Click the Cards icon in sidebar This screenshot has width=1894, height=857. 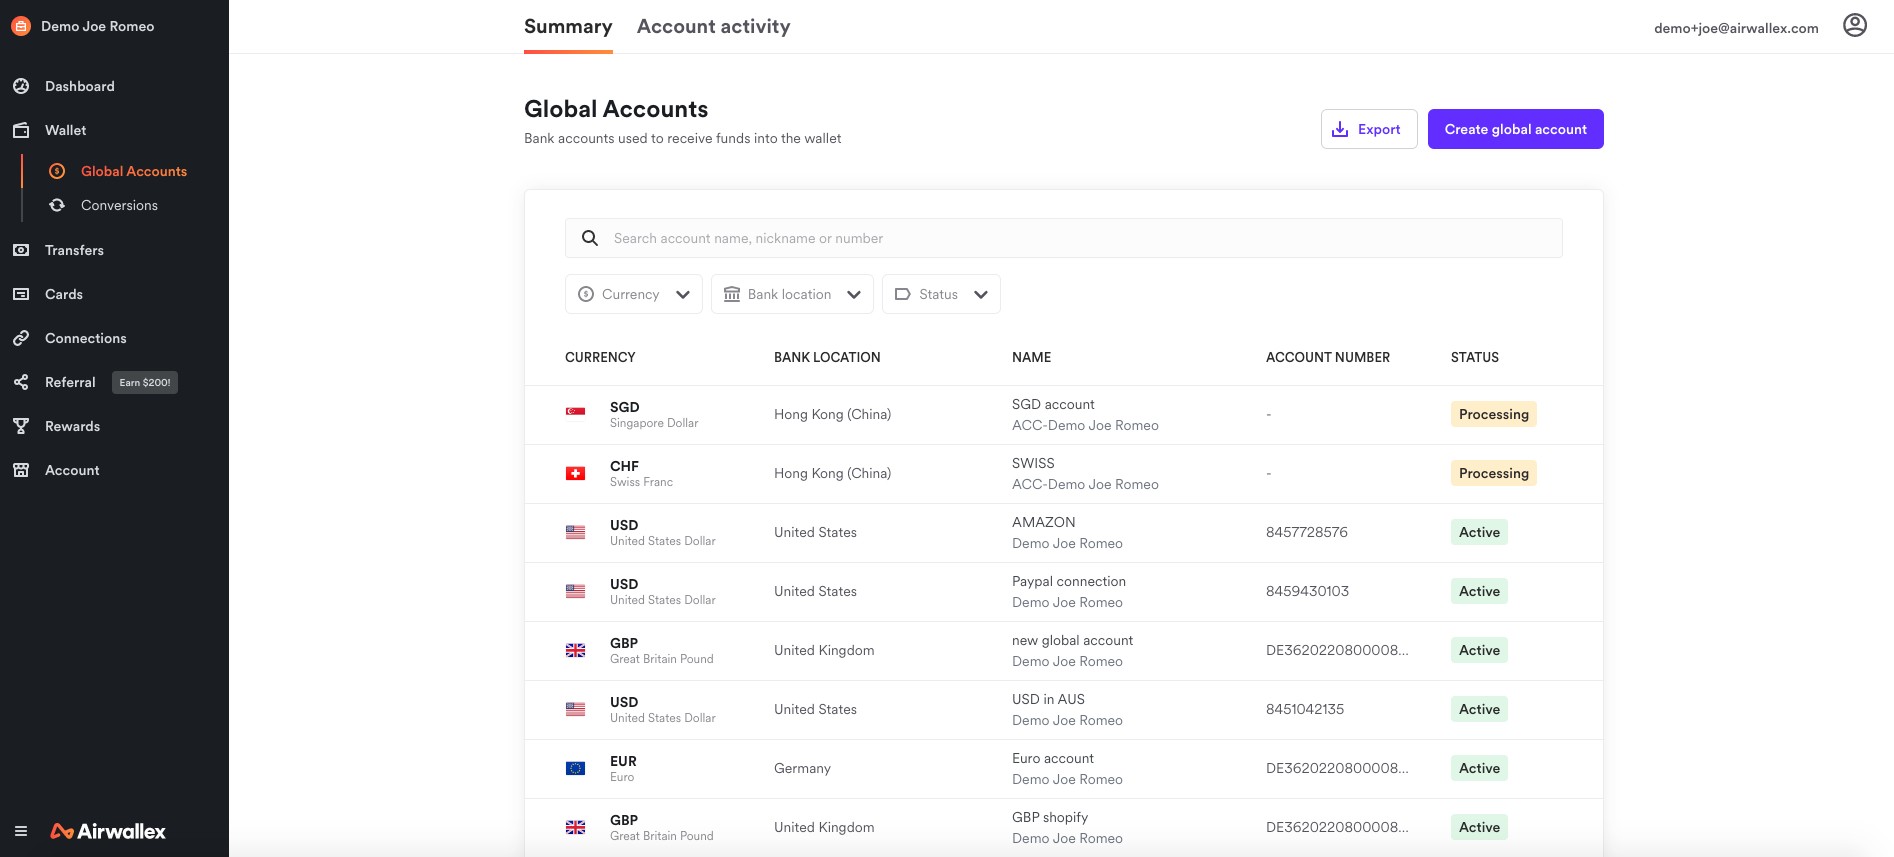click(21, 294)
